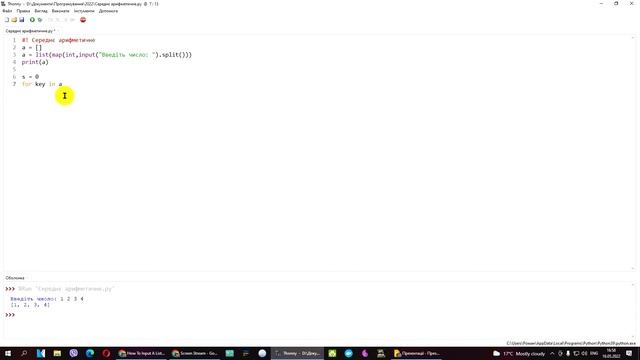
Task: Click the shell prompt input line
Action: 318,315
